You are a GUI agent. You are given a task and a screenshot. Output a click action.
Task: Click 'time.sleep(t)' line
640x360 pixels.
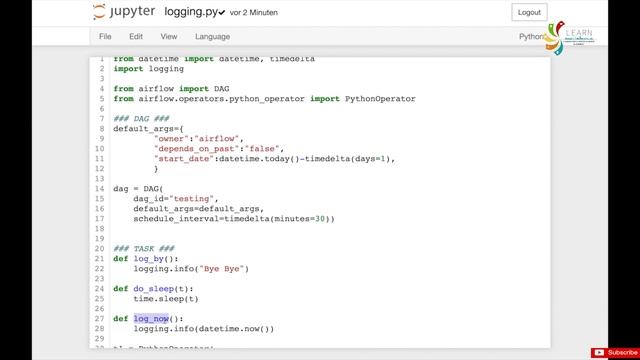point(166,299)
